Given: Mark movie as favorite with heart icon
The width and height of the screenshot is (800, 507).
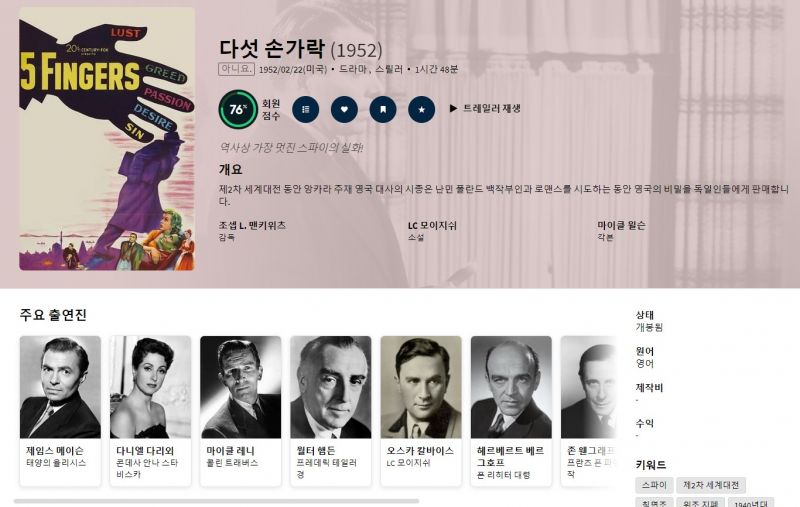Looking at the screenshot, I should click(344, 109).
